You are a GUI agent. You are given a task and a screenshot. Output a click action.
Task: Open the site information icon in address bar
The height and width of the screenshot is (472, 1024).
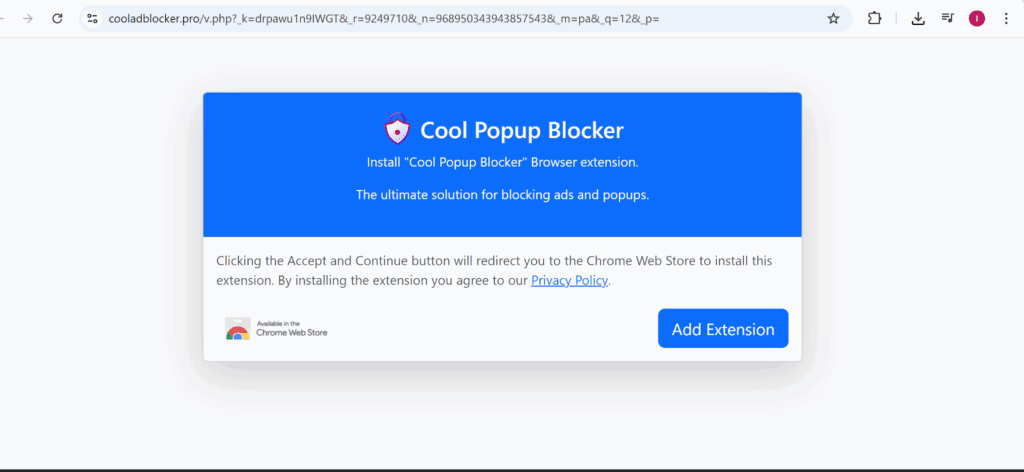point(92,18)
